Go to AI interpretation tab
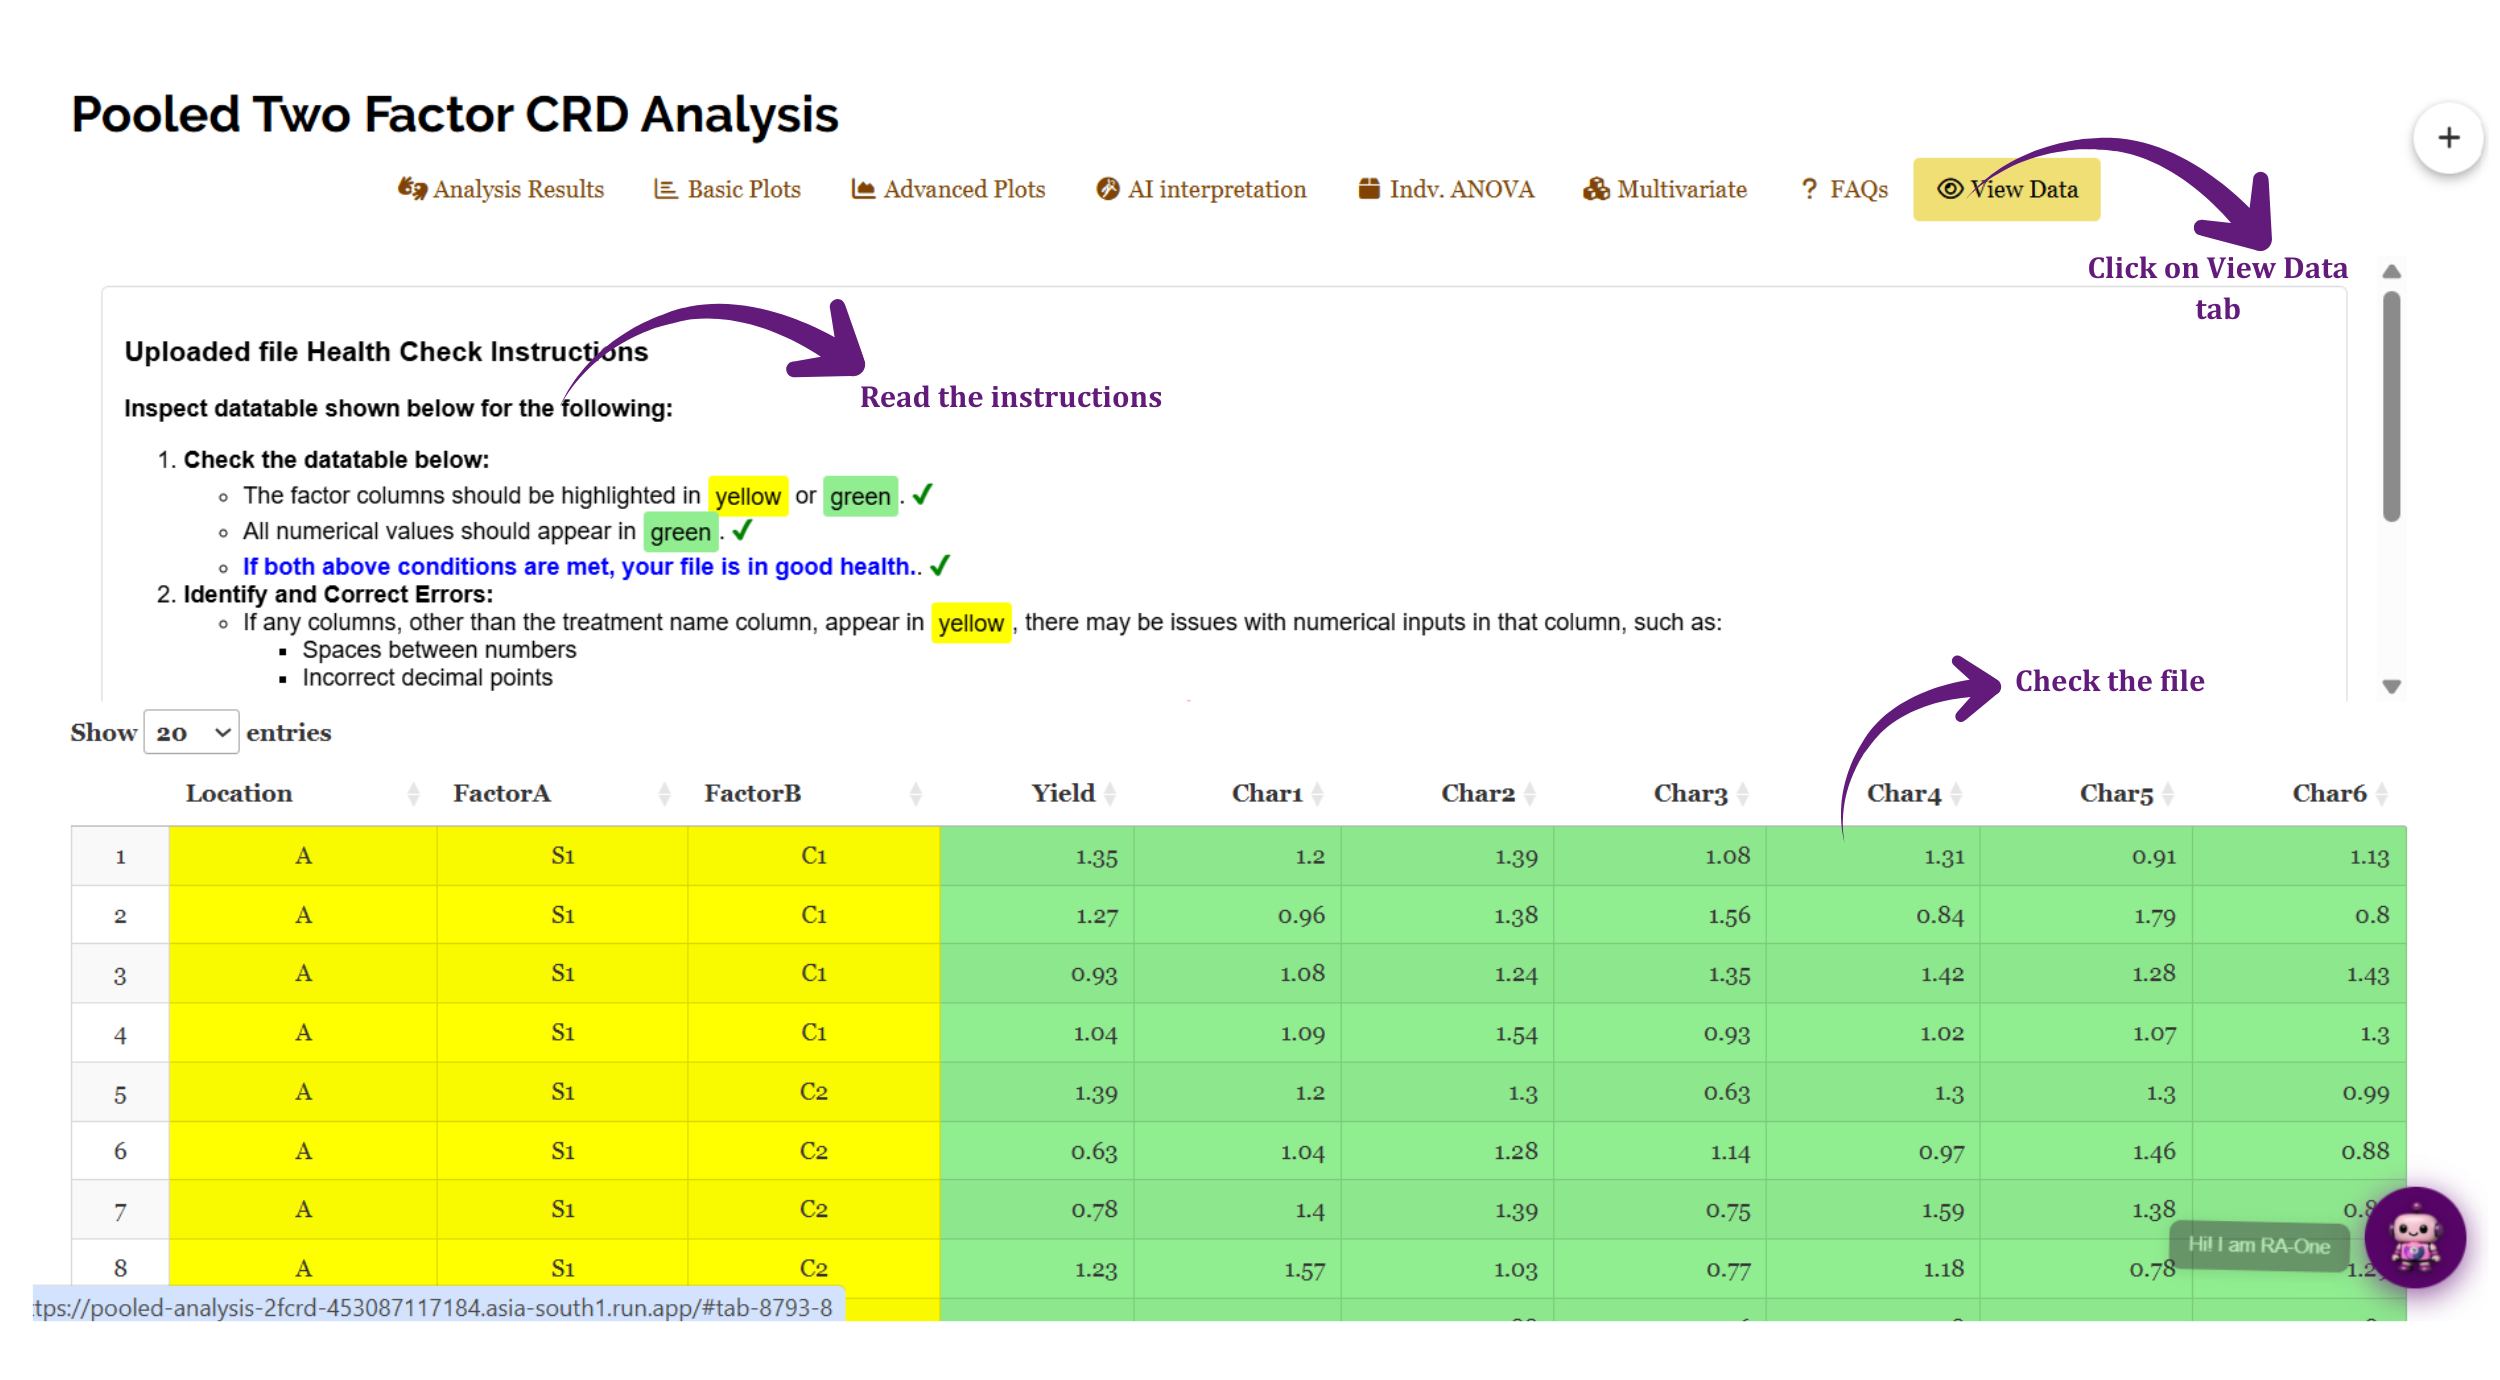 1201,189
